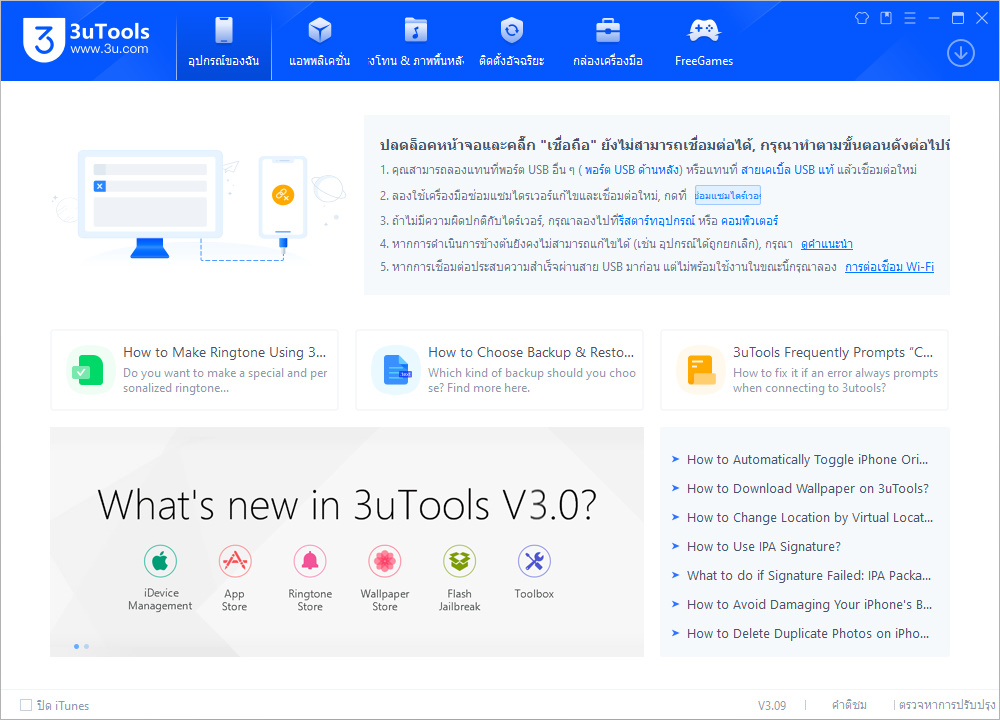Viewport: 1000px width, 720px height.
Task: Open the ติดตั้งอัจฉริยะ smart flash tab
Action: pos(511,41)
